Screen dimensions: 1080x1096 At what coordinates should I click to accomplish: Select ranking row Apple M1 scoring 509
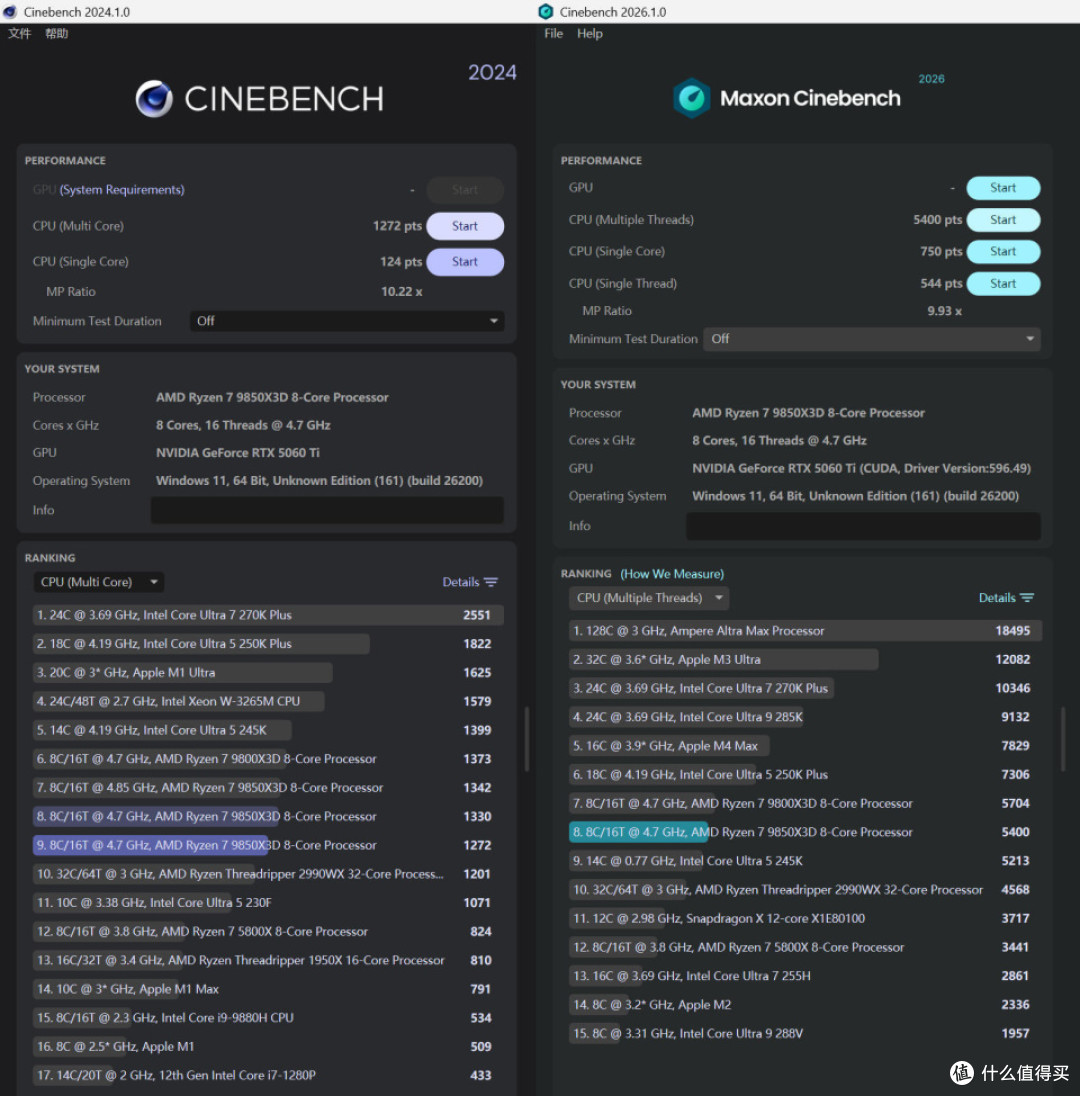click(268, 1046)
